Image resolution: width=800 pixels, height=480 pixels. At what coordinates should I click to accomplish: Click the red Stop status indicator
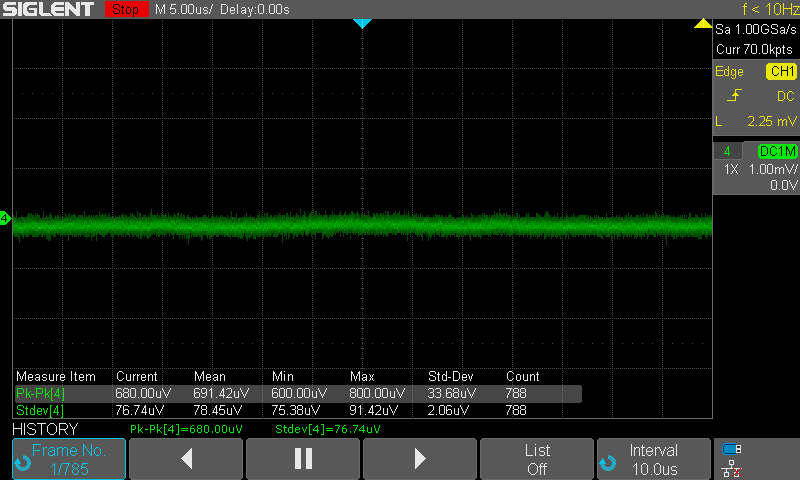126,9
